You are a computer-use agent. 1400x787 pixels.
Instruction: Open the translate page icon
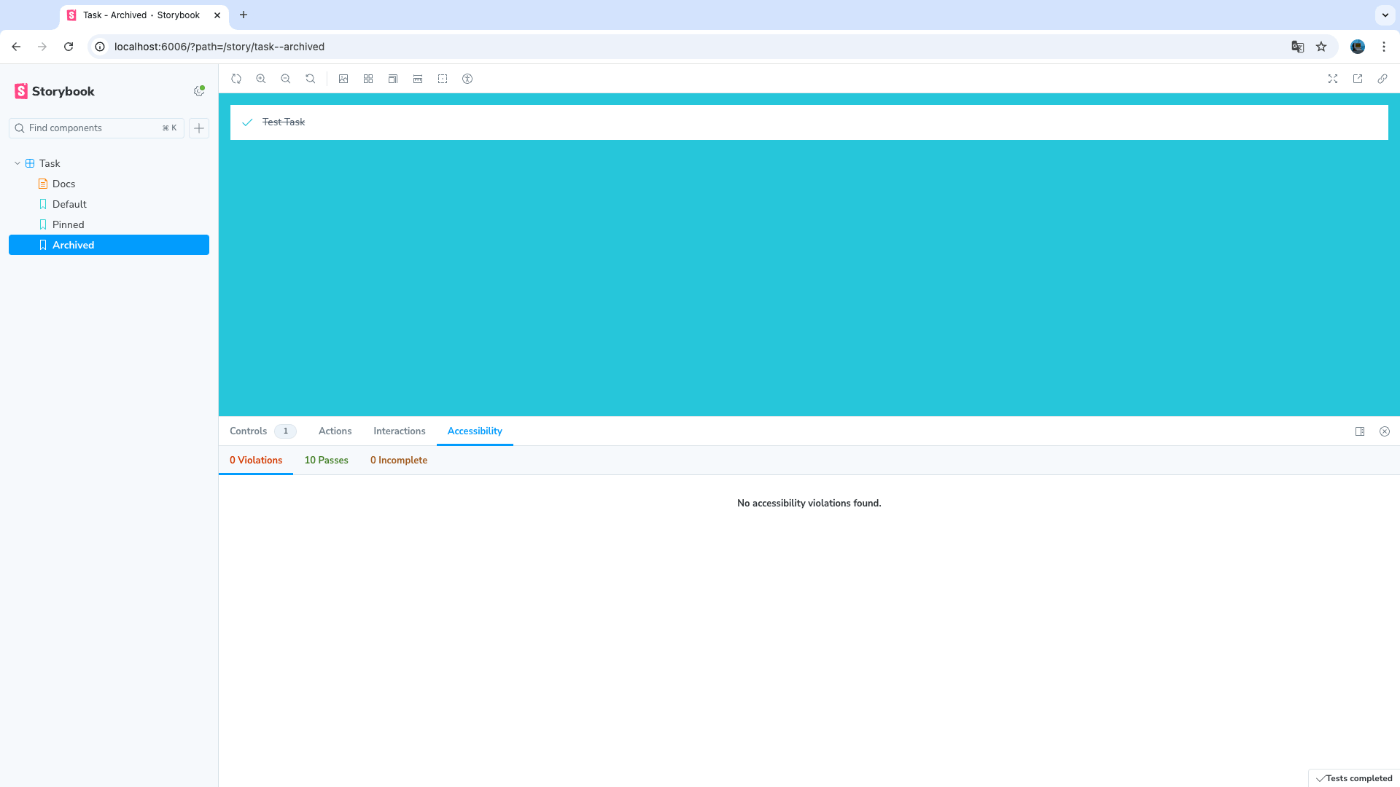(1297, 46)
